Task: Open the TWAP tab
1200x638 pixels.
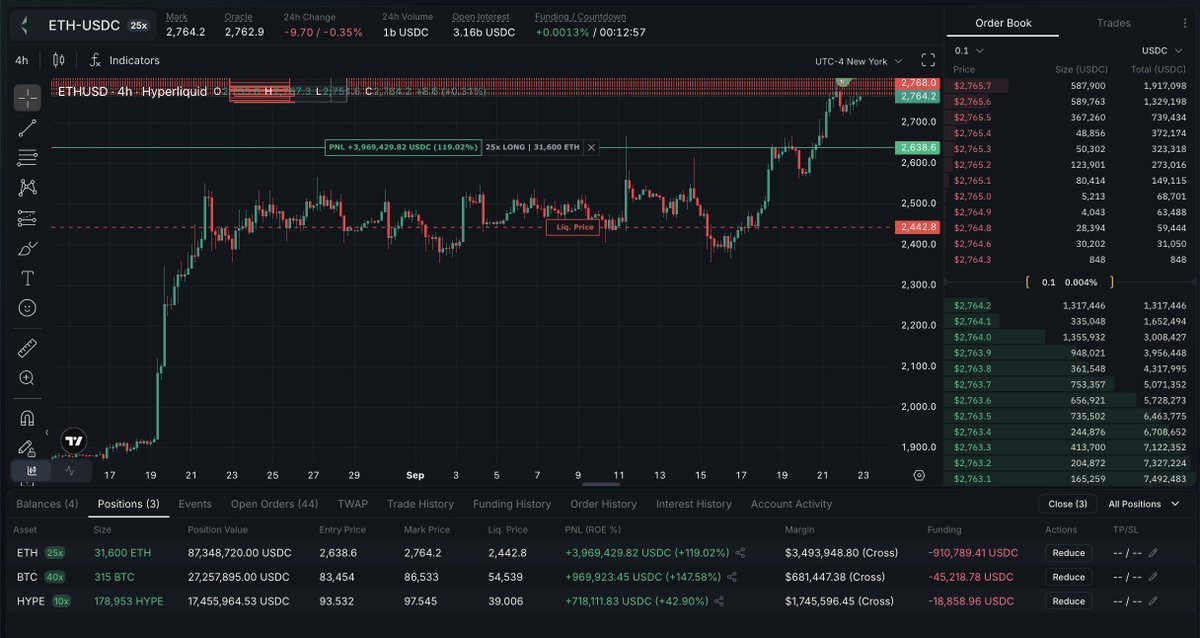Action: tap(353, 504)
